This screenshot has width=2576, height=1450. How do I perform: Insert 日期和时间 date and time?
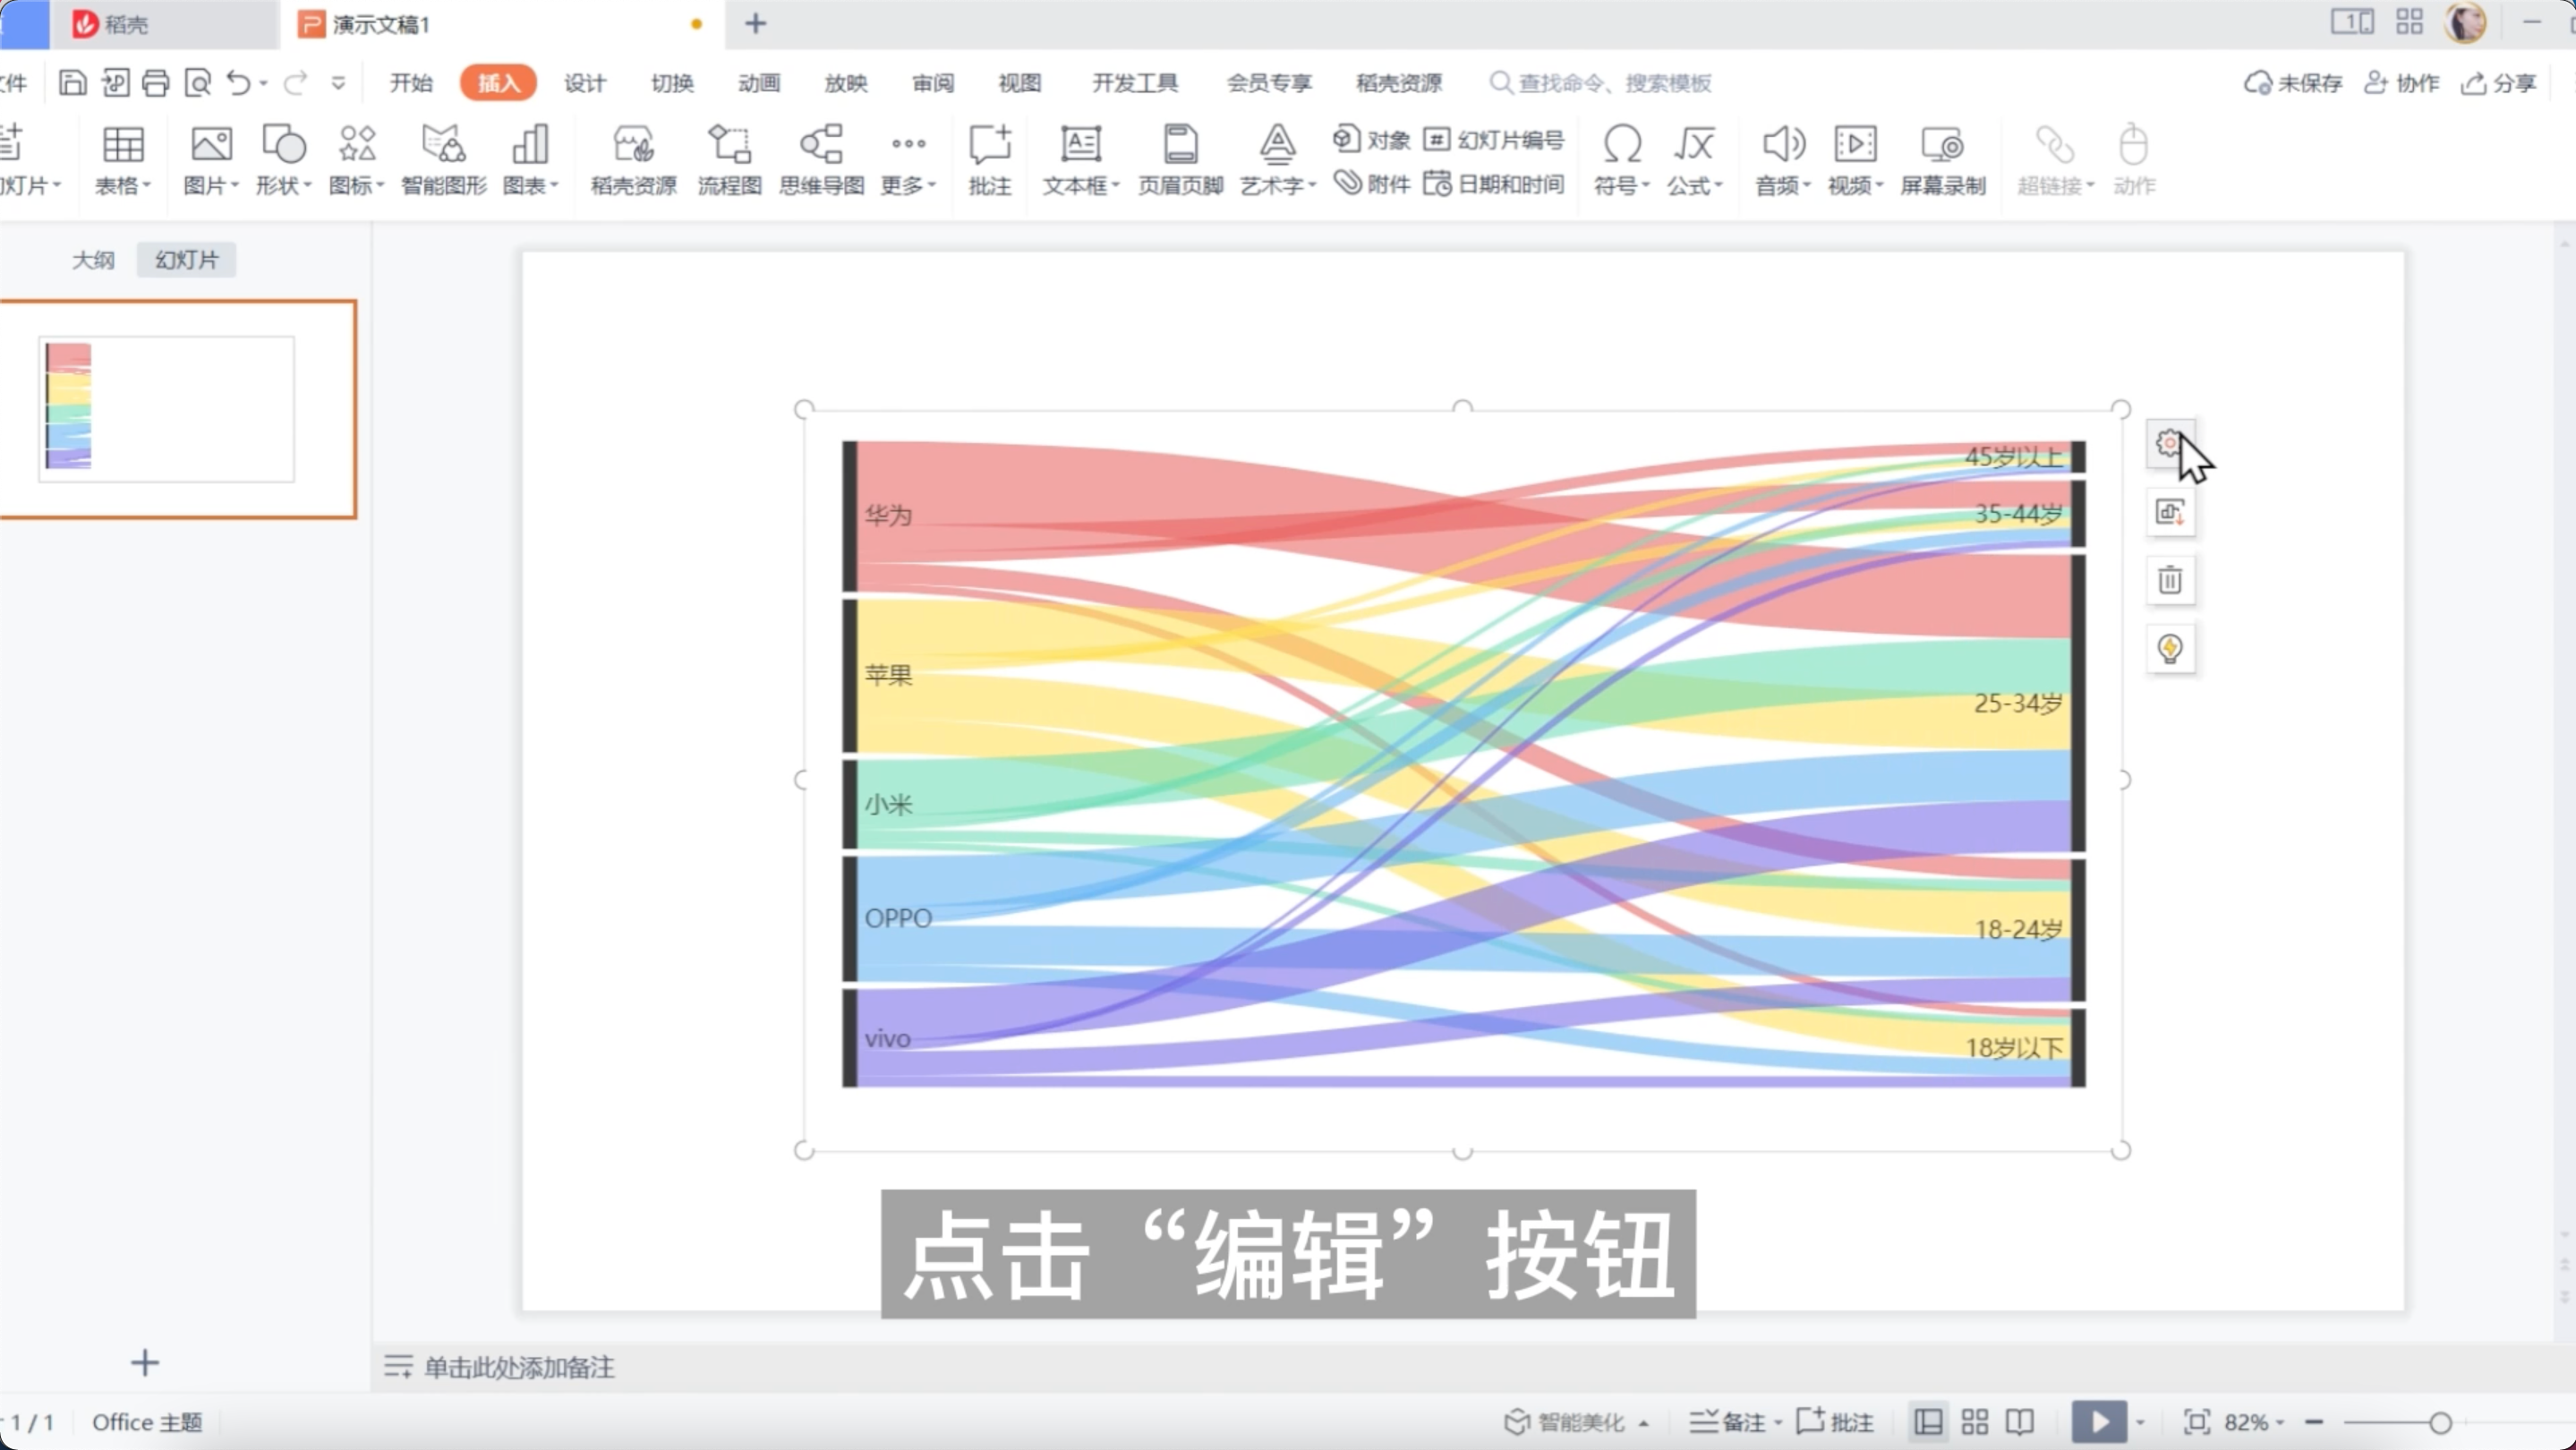pyautogui.click(x=1494, y=183)
